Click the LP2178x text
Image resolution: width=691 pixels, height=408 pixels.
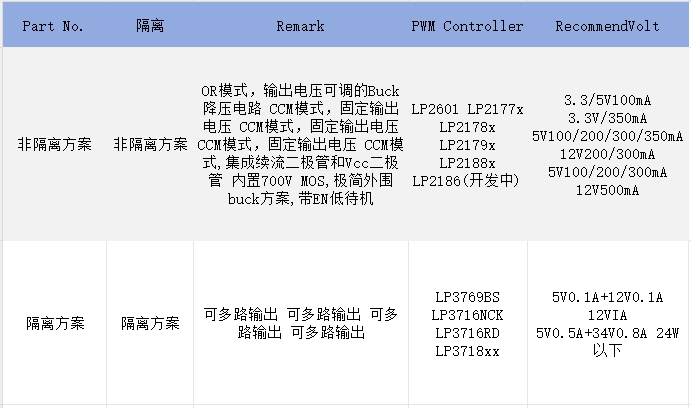(467, 127)
